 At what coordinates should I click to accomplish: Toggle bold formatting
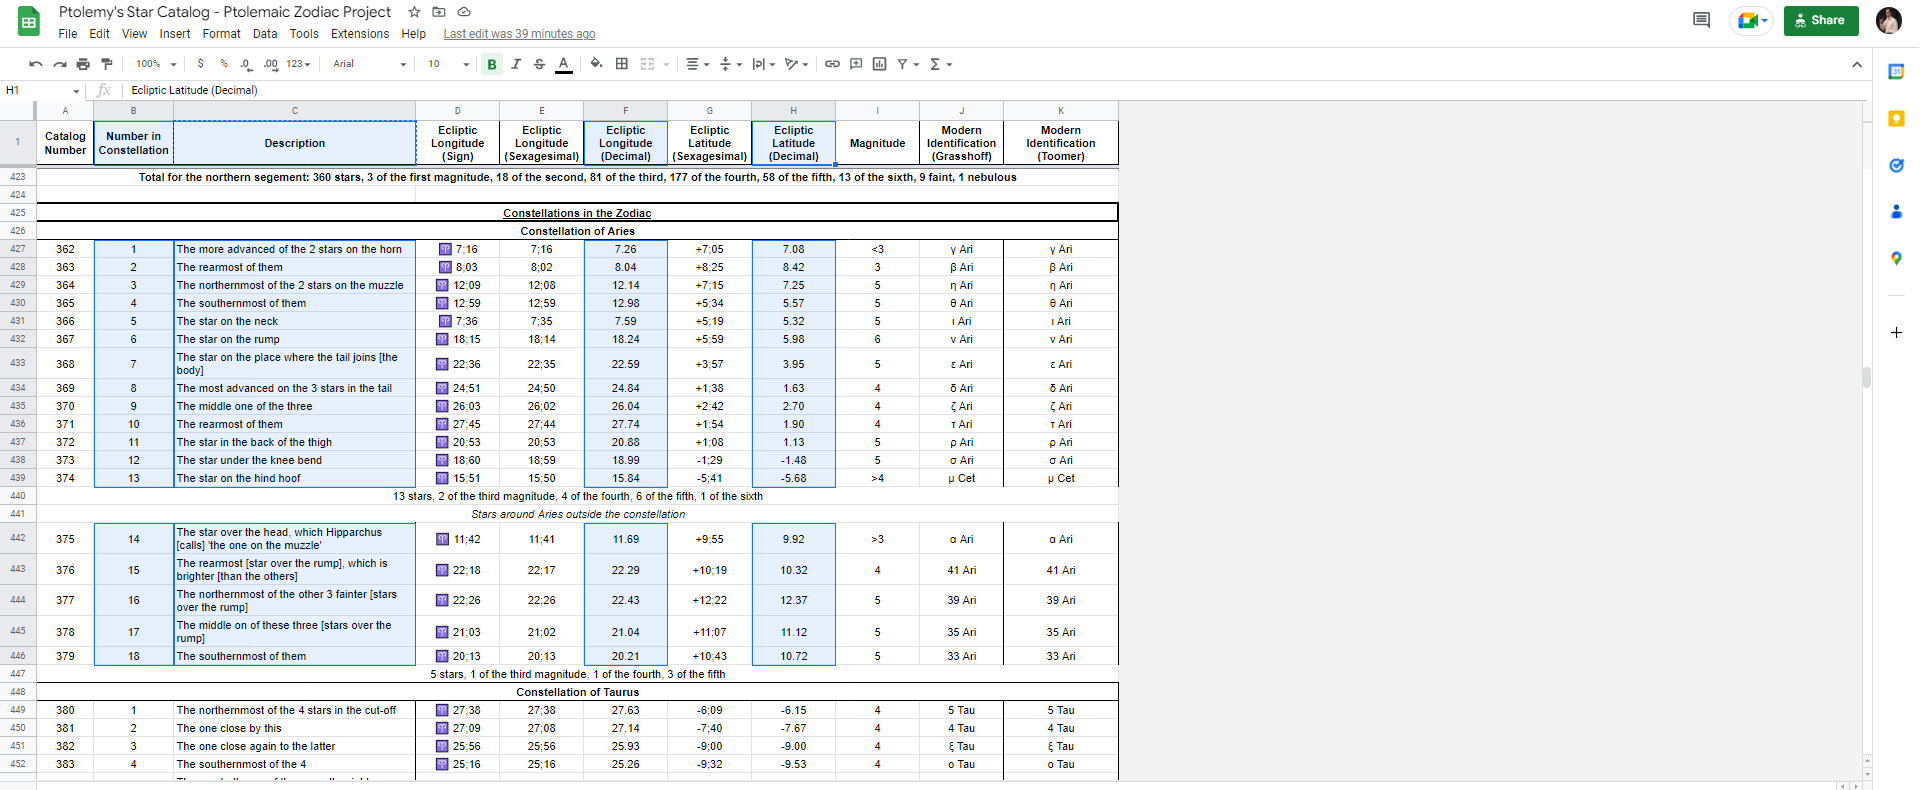[x=492, y=64]
